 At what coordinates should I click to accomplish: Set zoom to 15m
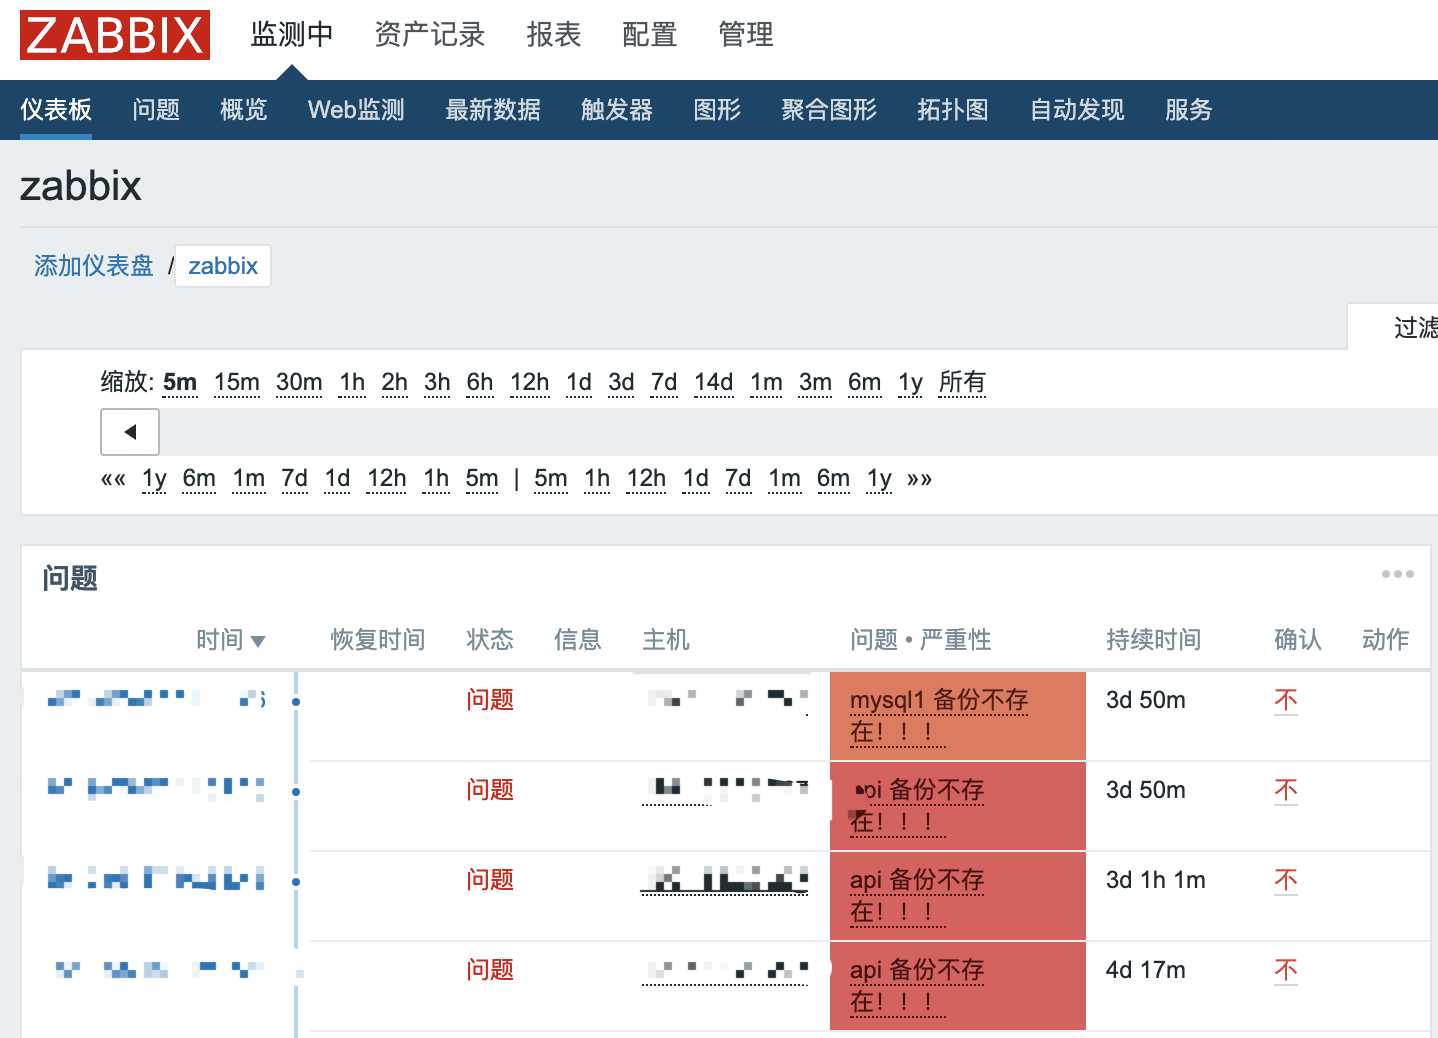tap(237, 382)
